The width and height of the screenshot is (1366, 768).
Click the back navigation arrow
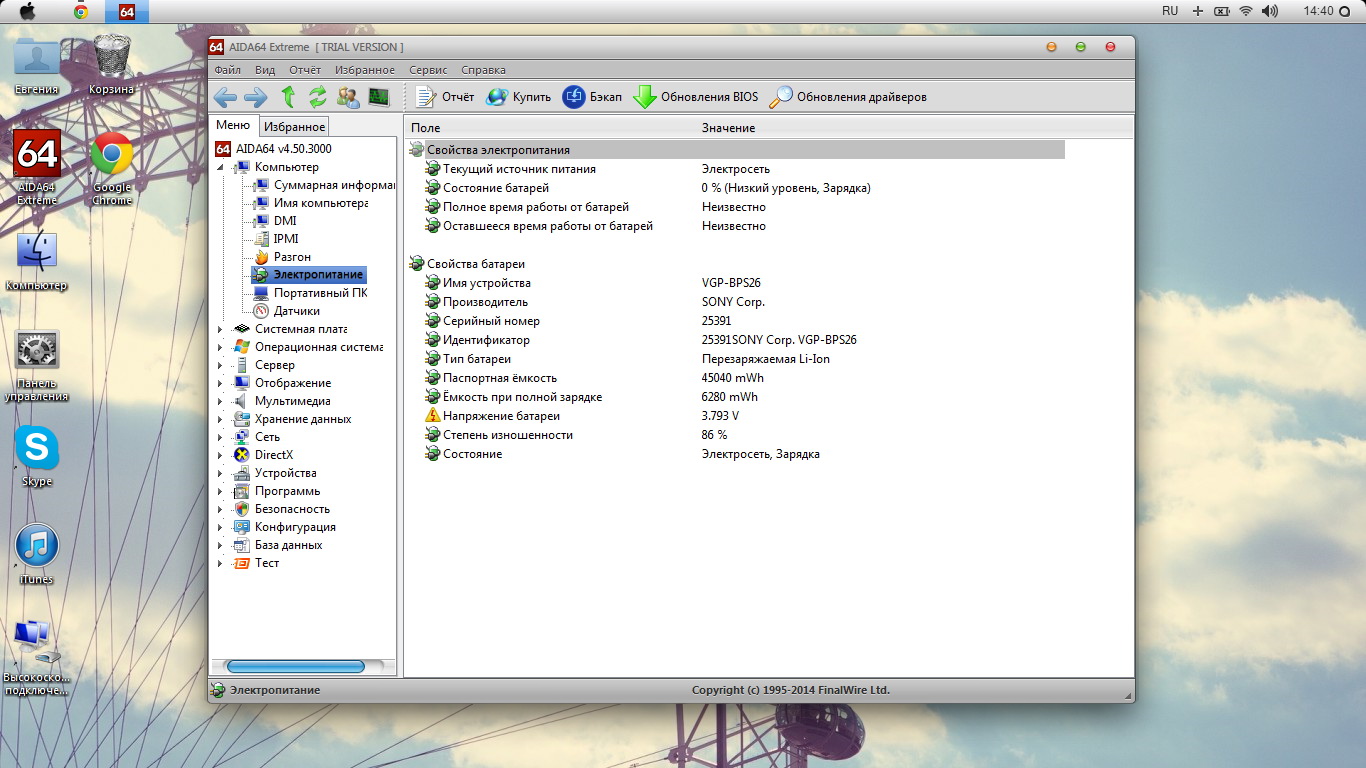click(x=225, y=97)
